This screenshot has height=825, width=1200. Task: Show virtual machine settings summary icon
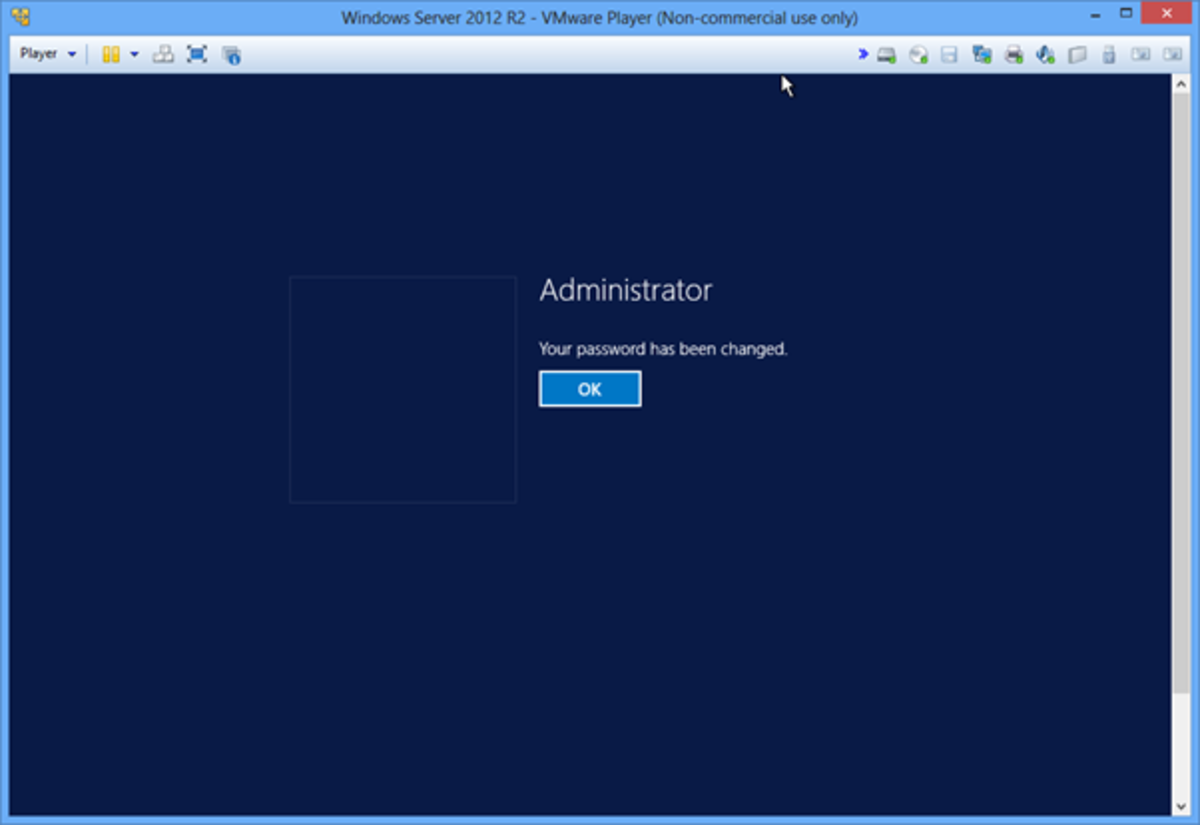coord(231,54)
